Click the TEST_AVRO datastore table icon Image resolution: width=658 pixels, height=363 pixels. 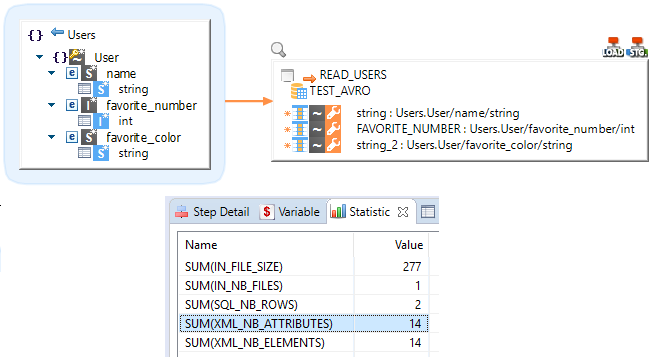point(299,91)
